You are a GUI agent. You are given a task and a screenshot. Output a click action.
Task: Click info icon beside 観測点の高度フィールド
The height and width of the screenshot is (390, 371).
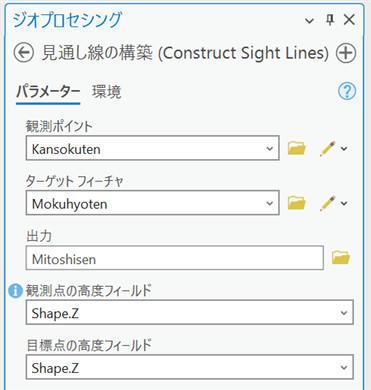(x=15, y=291)
